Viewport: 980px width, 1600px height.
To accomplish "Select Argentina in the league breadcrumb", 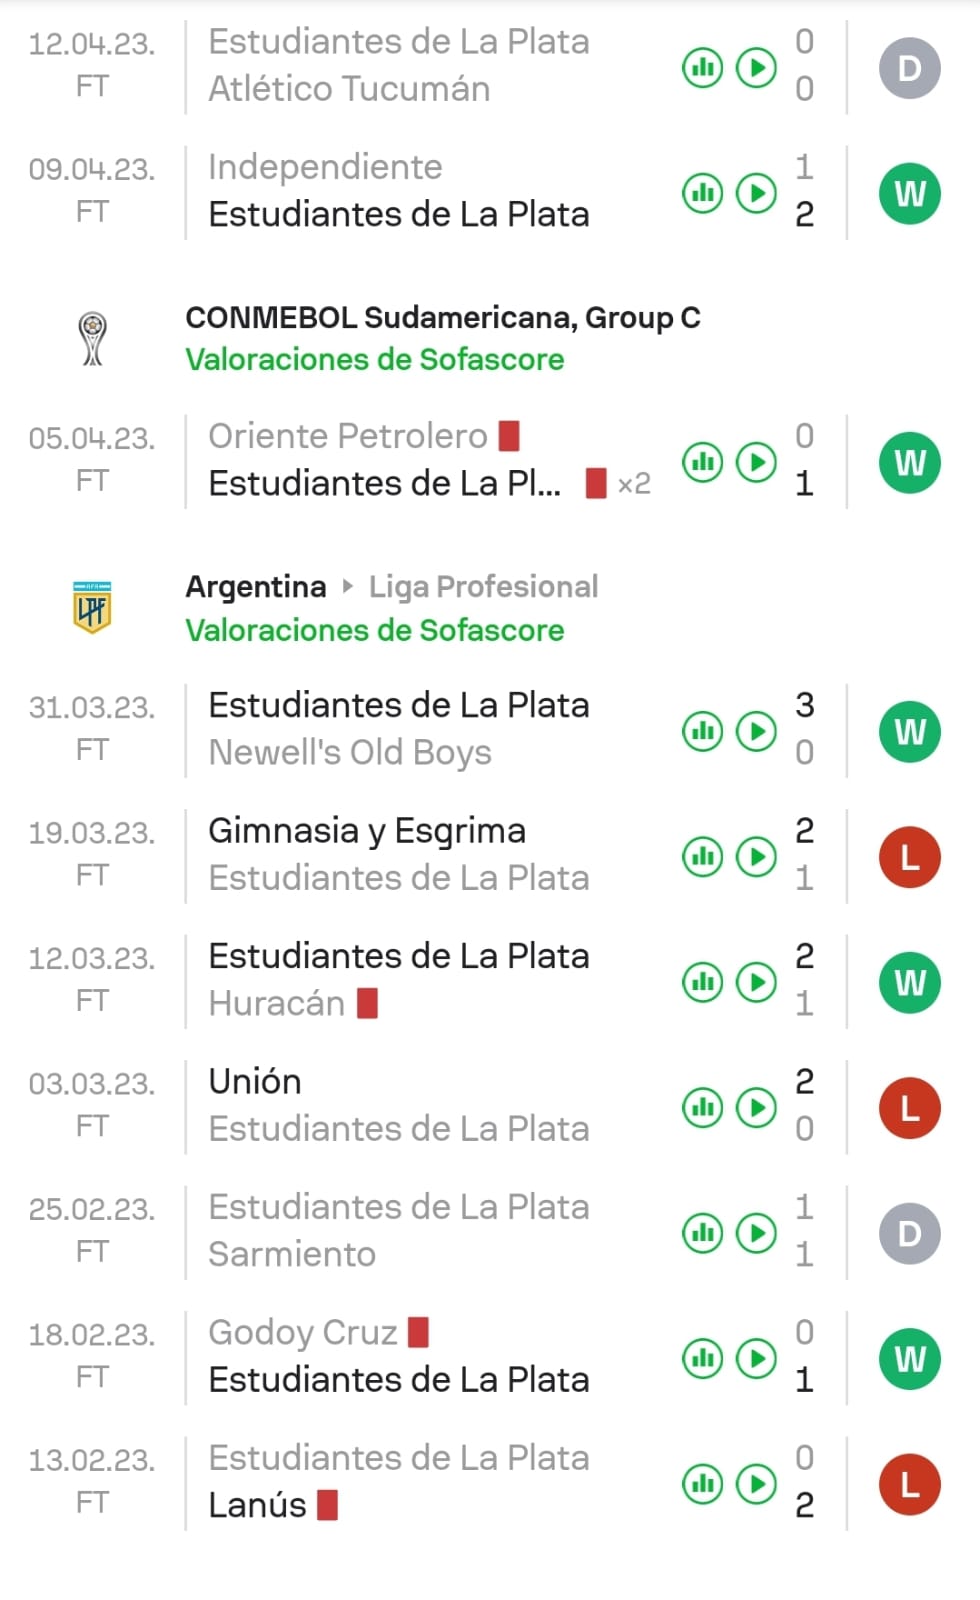I will [256, 587].
